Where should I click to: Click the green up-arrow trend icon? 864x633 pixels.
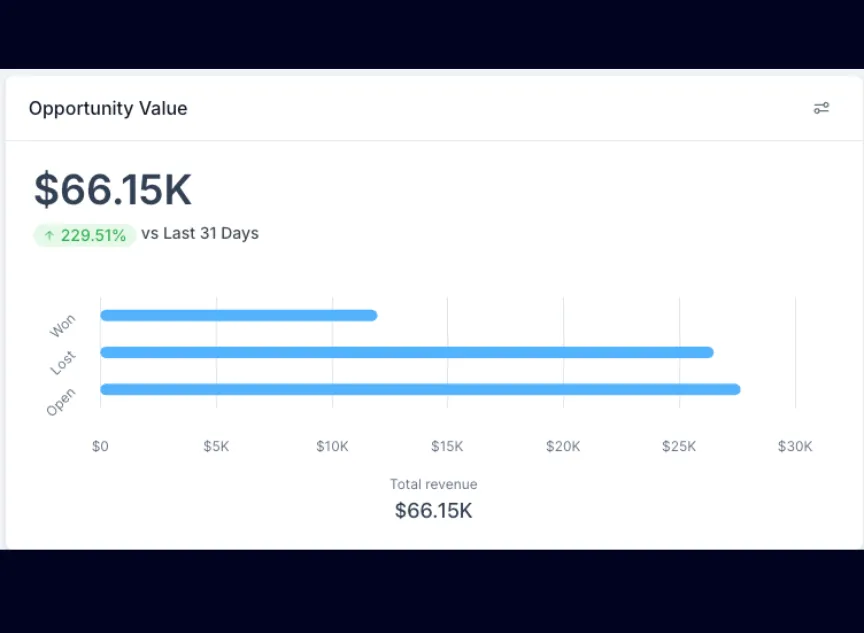point(49,236)
